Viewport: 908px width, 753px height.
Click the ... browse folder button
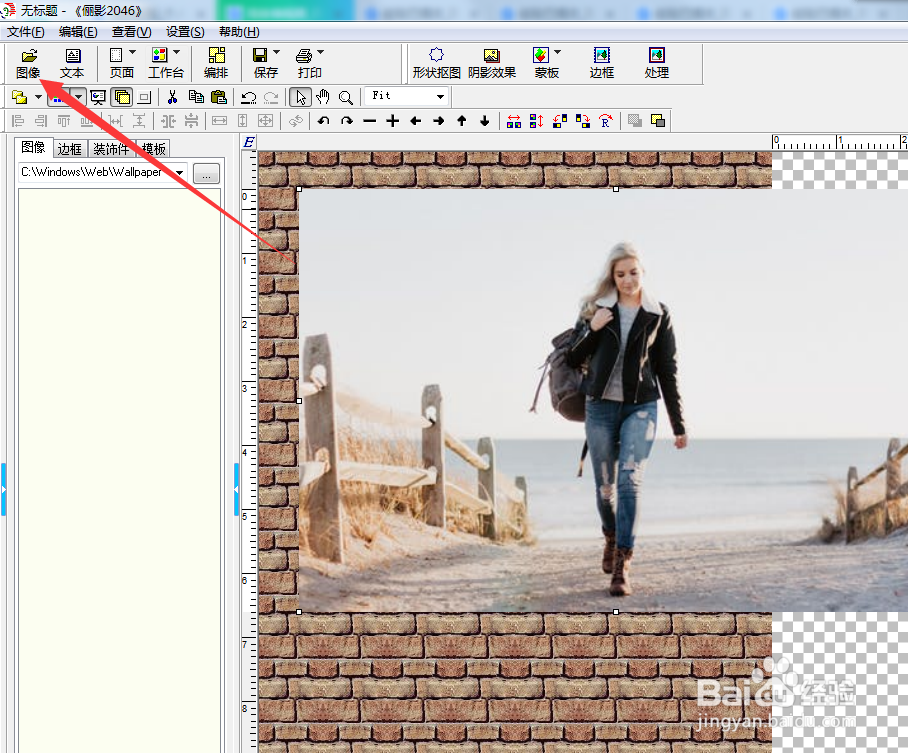pyautogui.click(x=206, y=173)
